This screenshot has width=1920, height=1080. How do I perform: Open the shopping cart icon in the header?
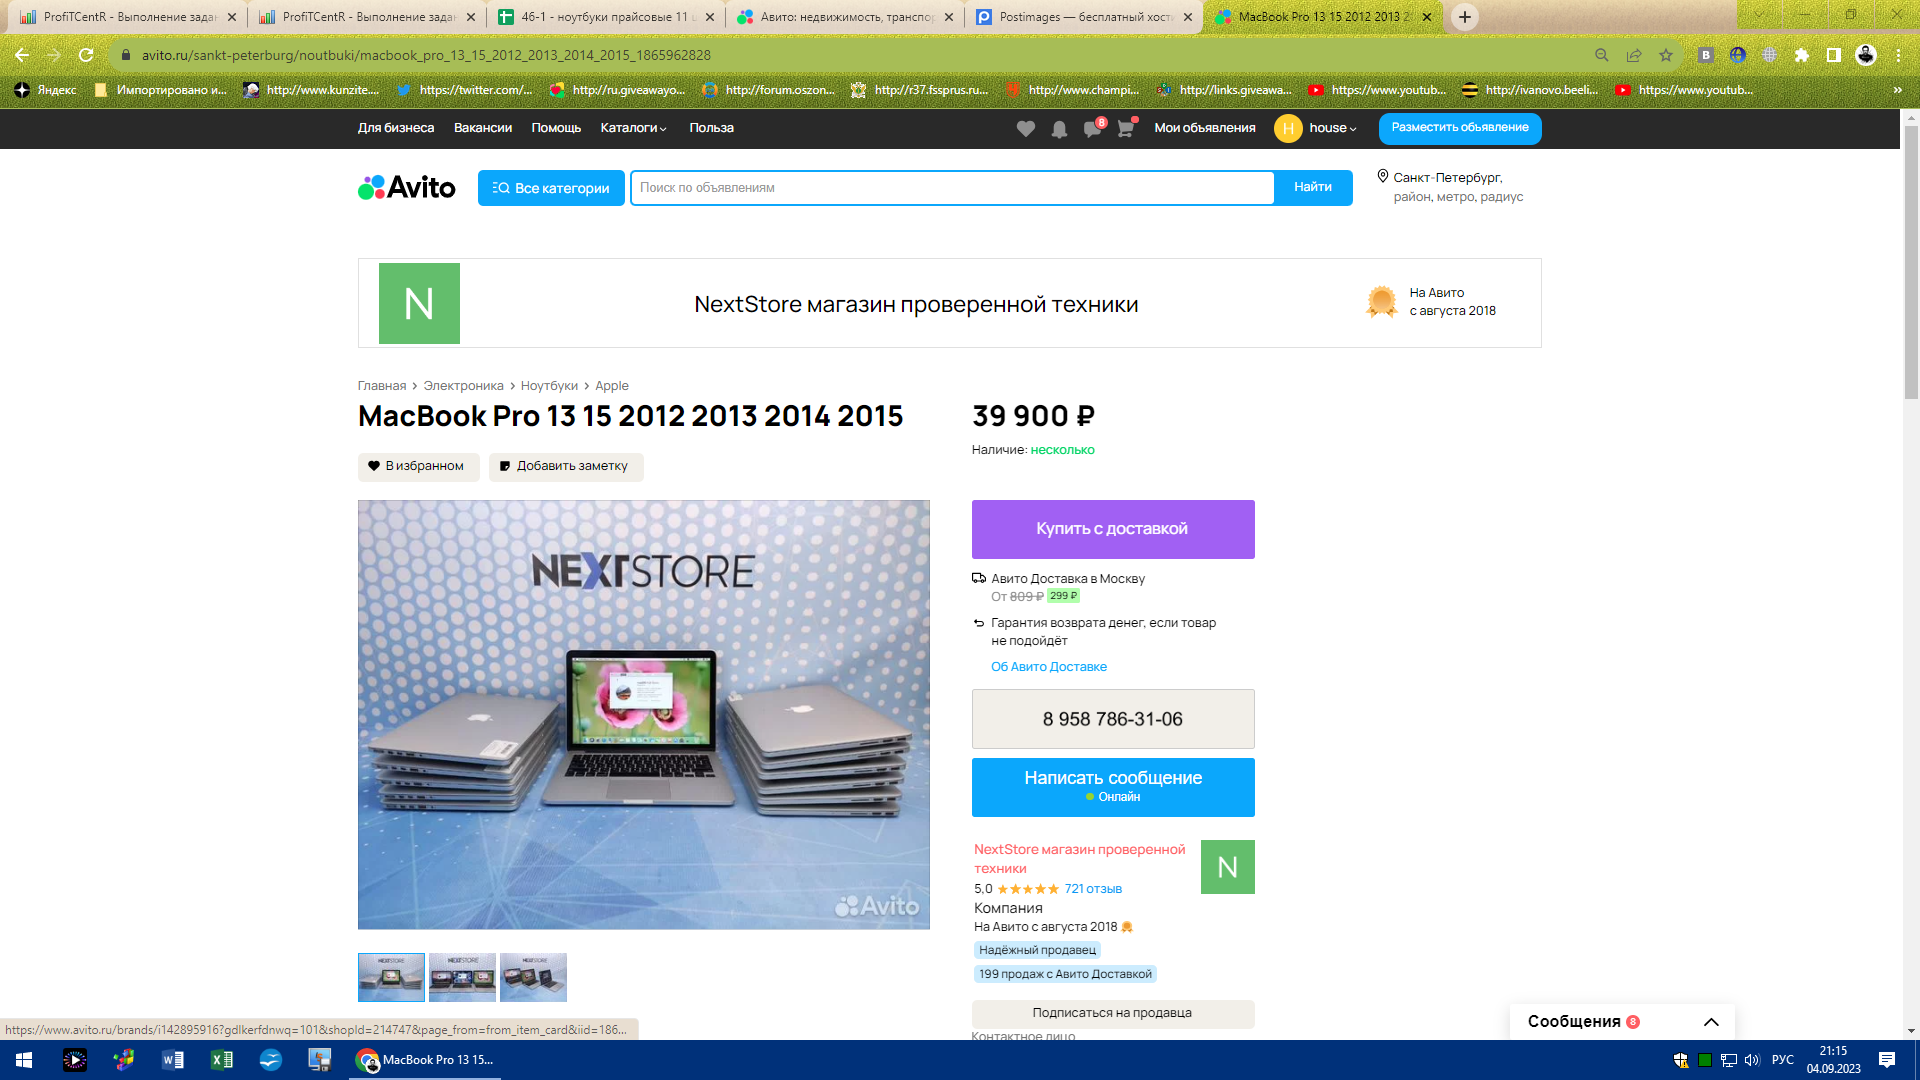(x=1126, y=128)
